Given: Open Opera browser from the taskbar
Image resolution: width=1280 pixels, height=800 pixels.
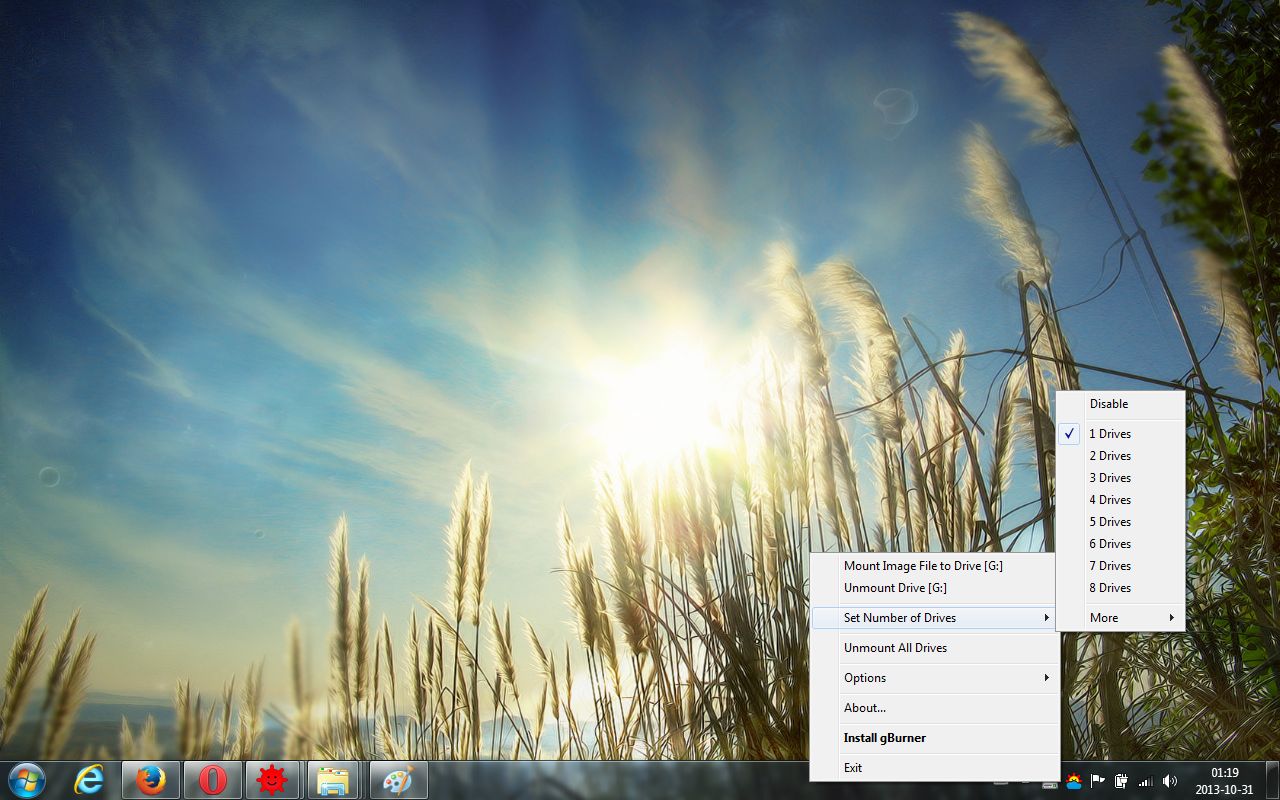Looking at the screenshot, I should [212, 780].
